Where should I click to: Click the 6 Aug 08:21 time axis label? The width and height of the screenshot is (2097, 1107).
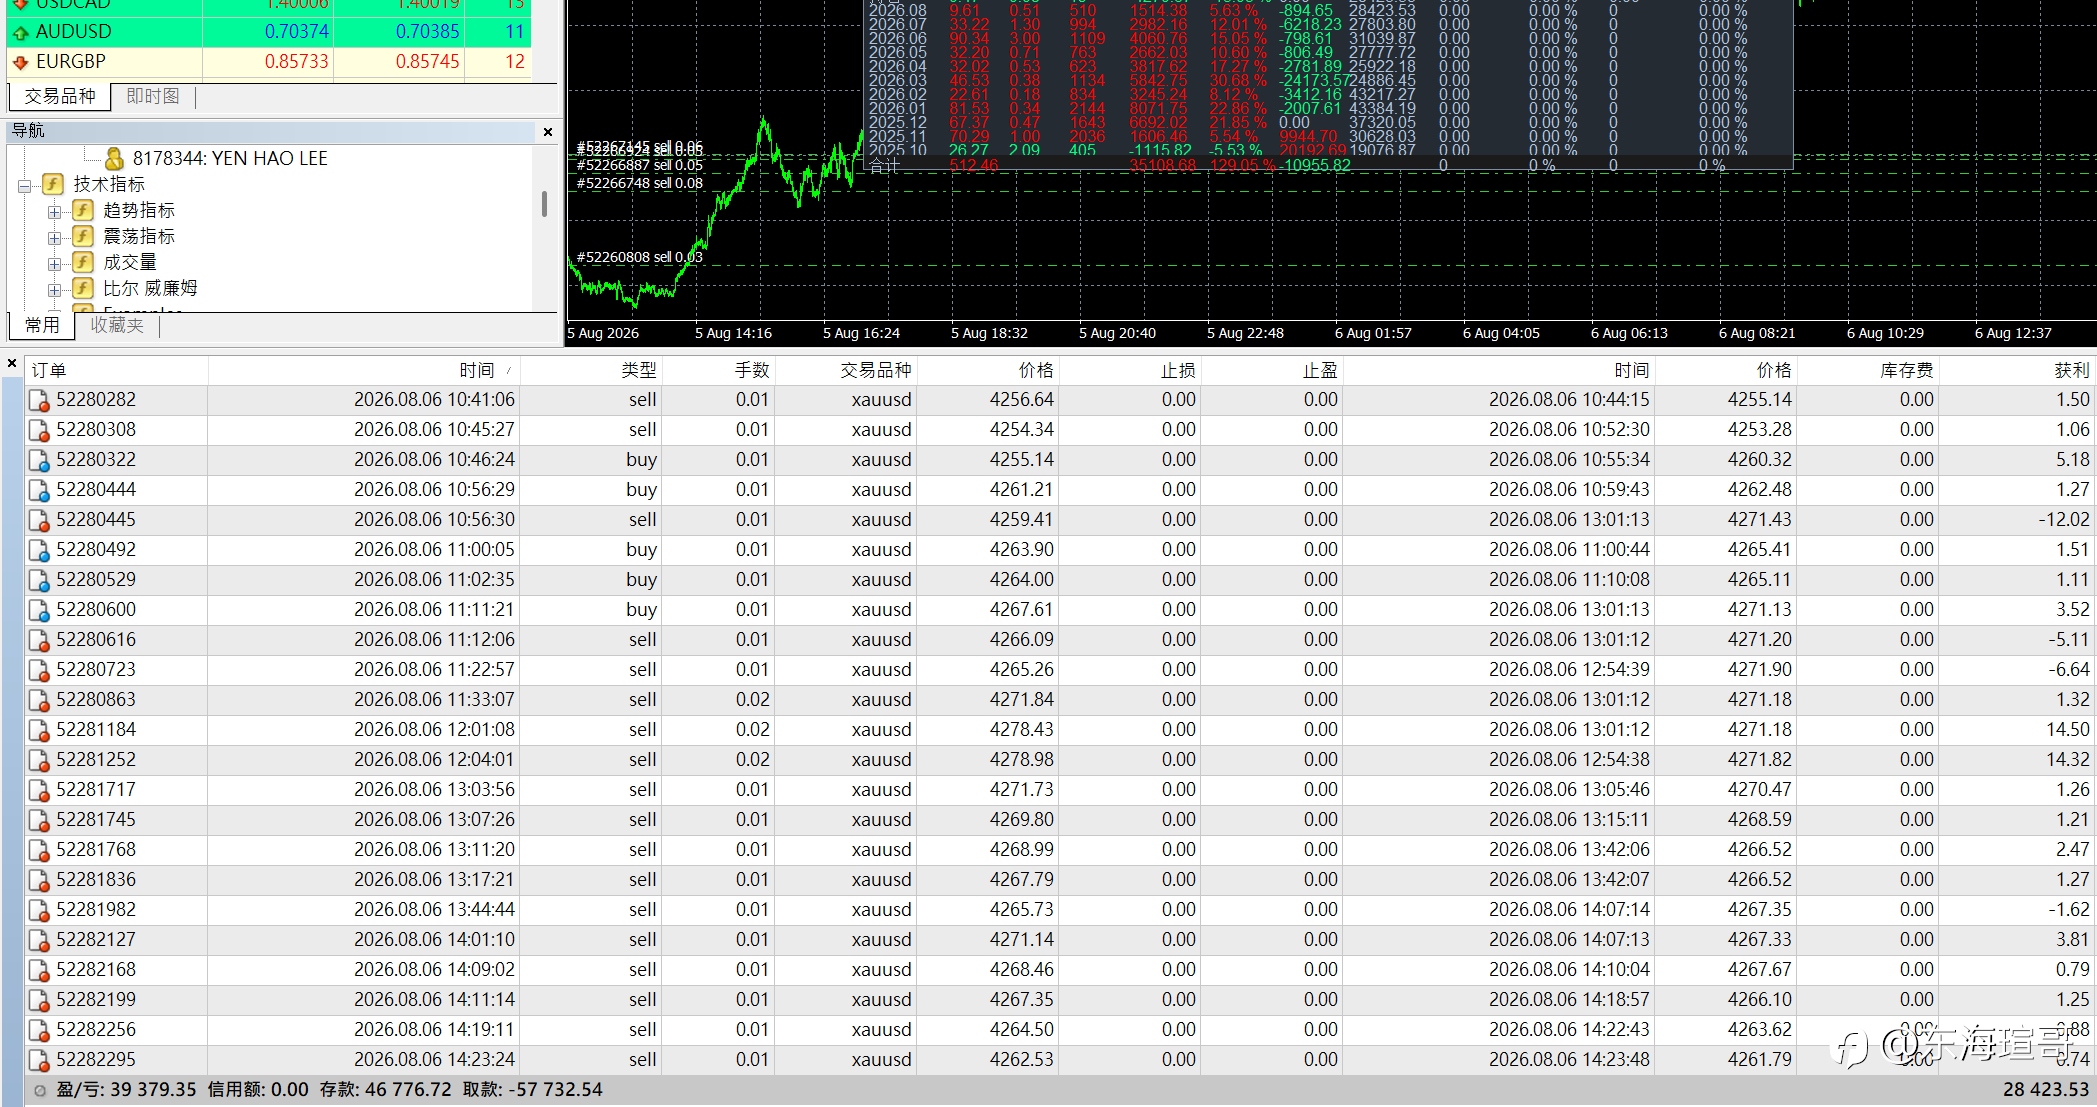click(x=1757, y=333)
